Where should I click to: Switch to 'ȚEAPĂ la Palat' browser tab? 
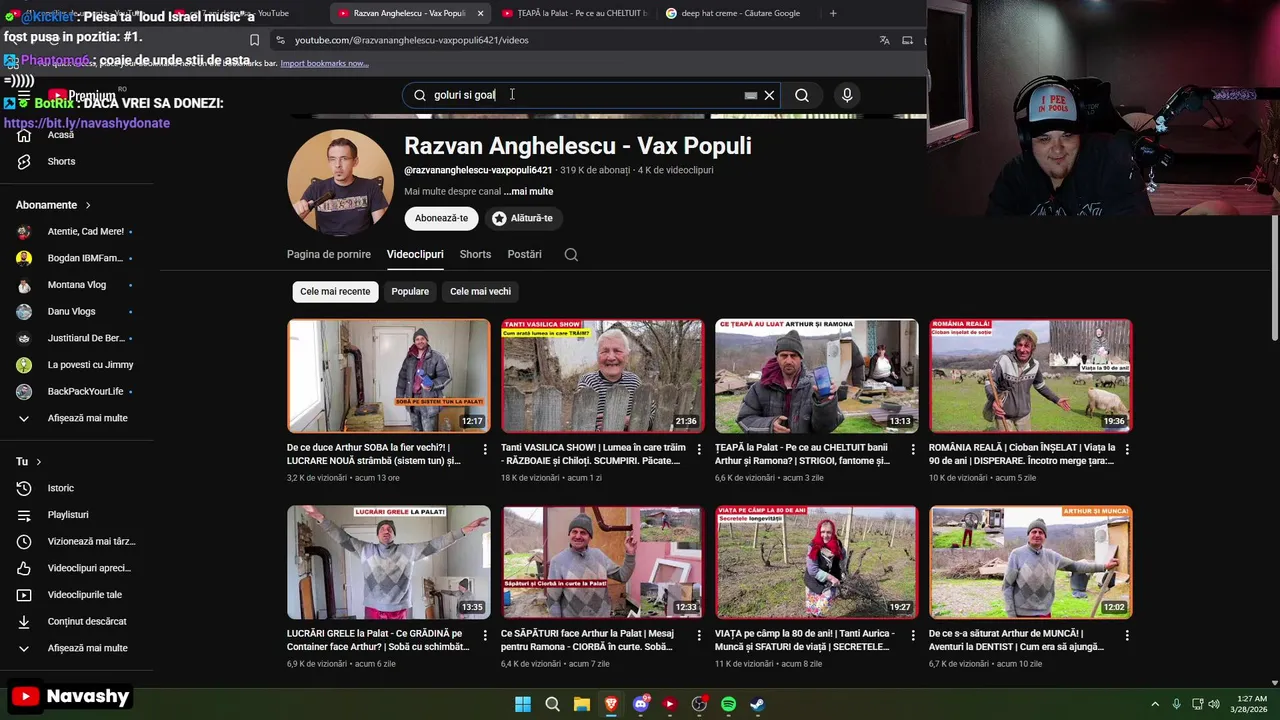click(574, 13)
